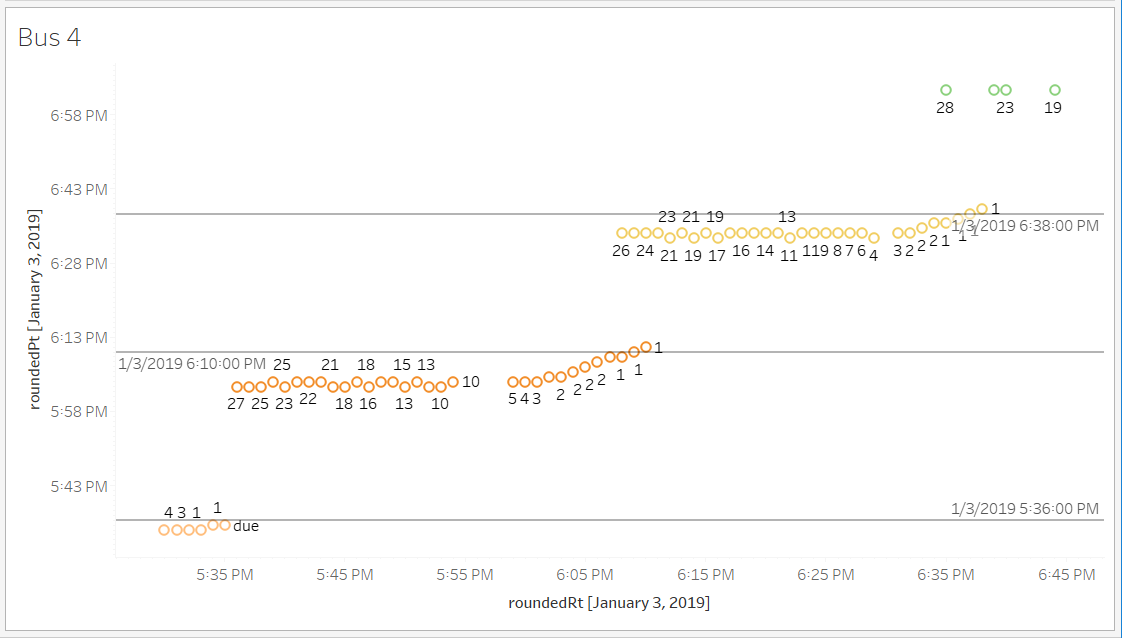Select the roundedPt vertical axis title
This screenshot has width=1122, height=638.
tap(35, 309)
